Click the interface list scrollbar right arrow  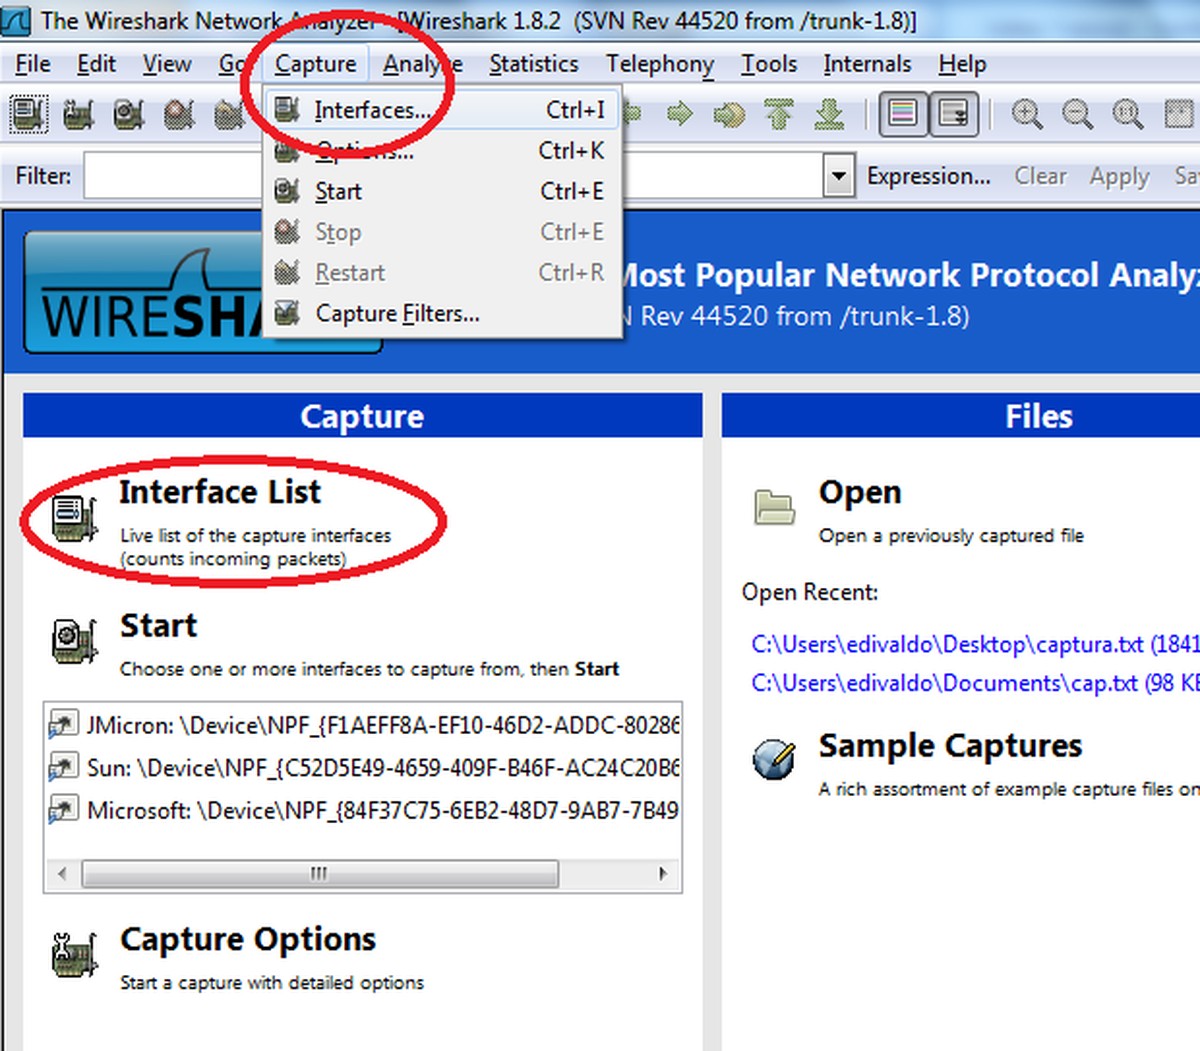(x=663, y=874)
